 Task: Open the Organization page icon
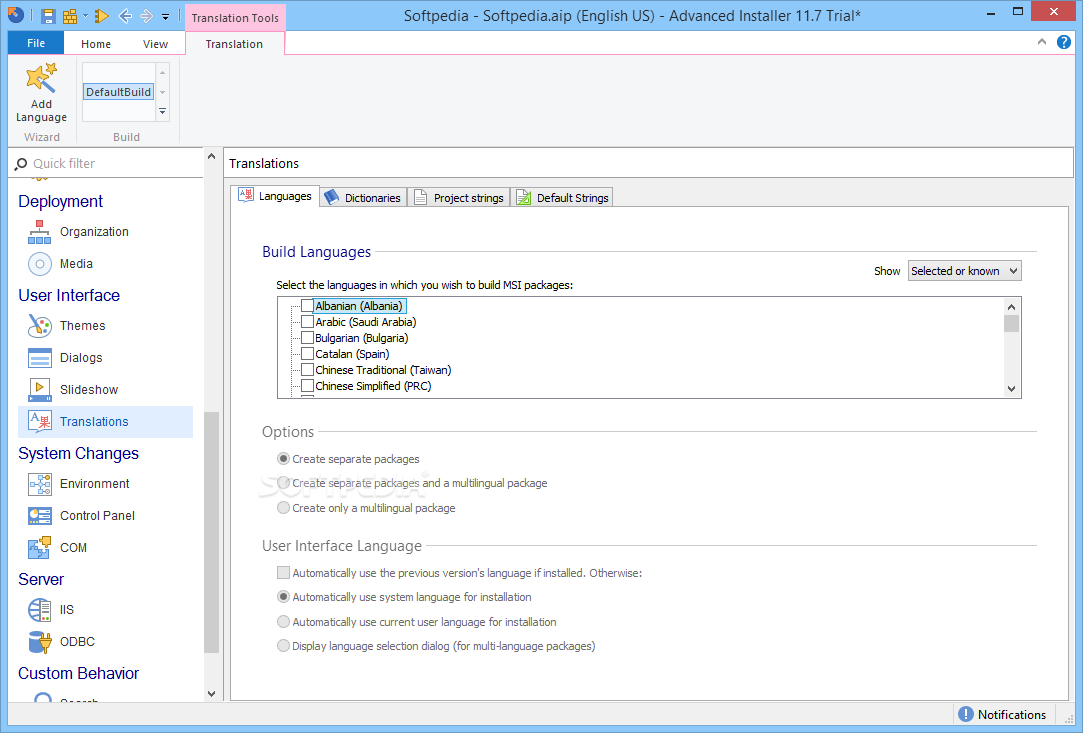[39, 232]
